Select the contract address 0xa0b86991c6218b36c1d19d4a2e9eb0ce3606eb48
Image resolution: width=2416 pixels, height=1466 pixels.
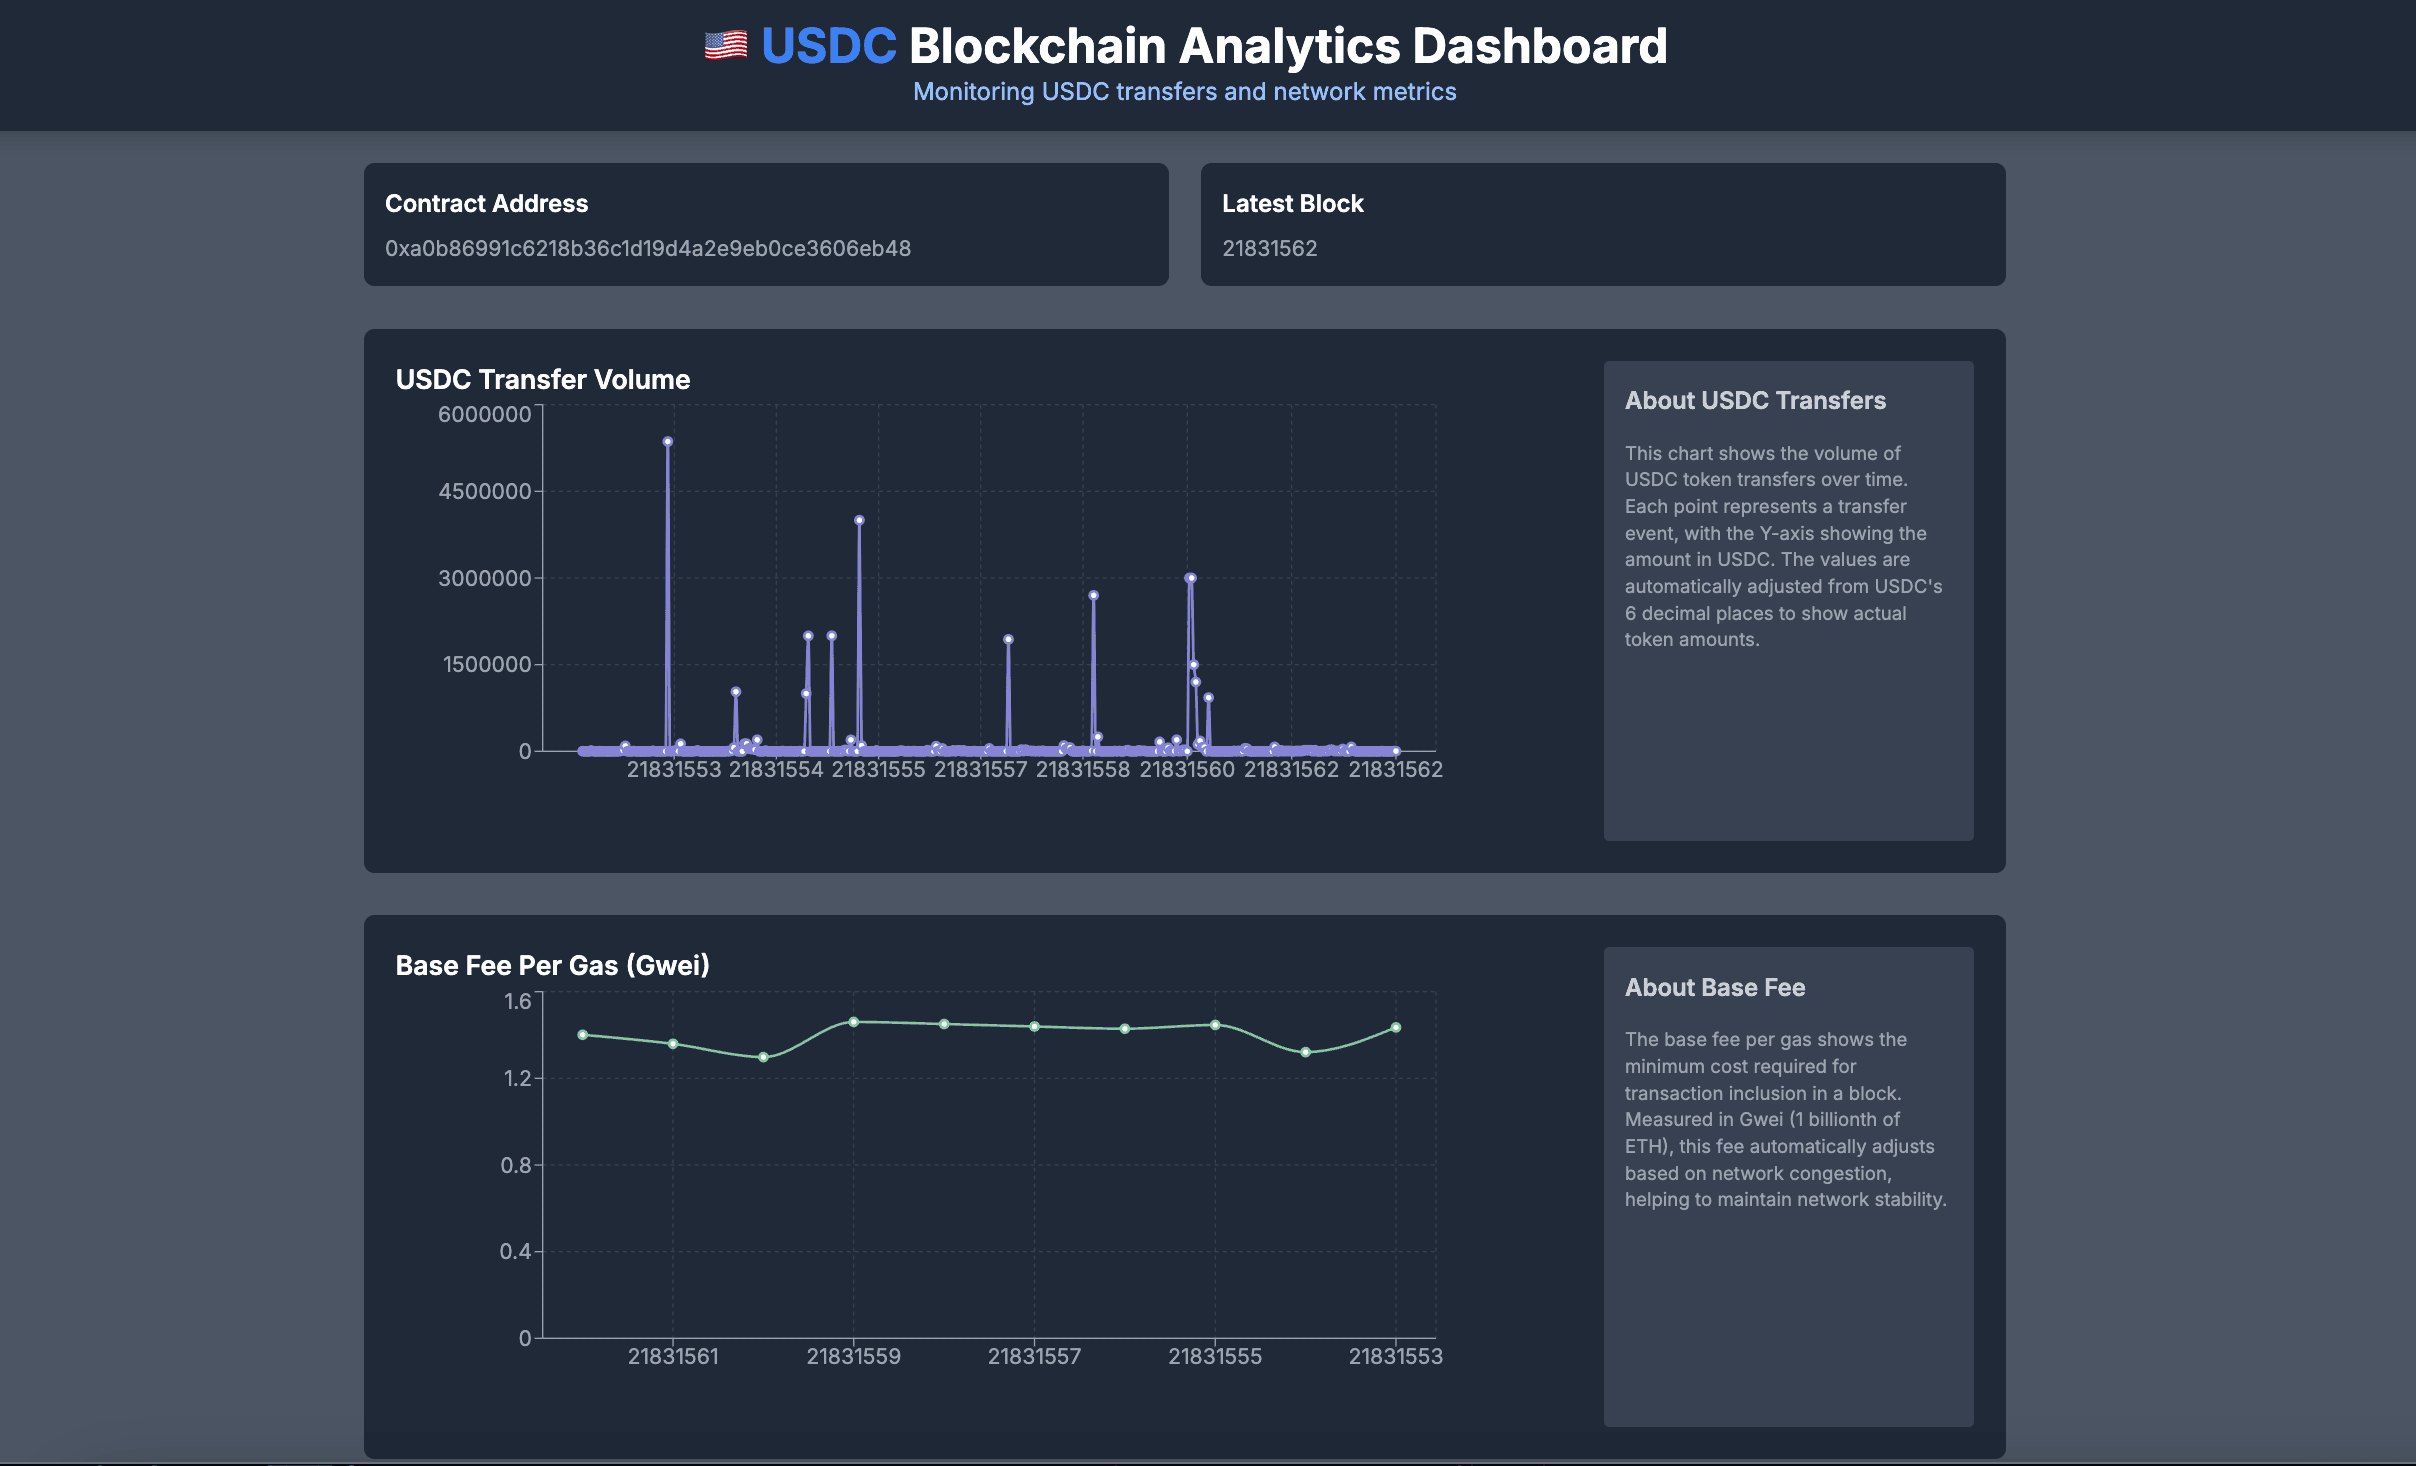click(649, 249)
